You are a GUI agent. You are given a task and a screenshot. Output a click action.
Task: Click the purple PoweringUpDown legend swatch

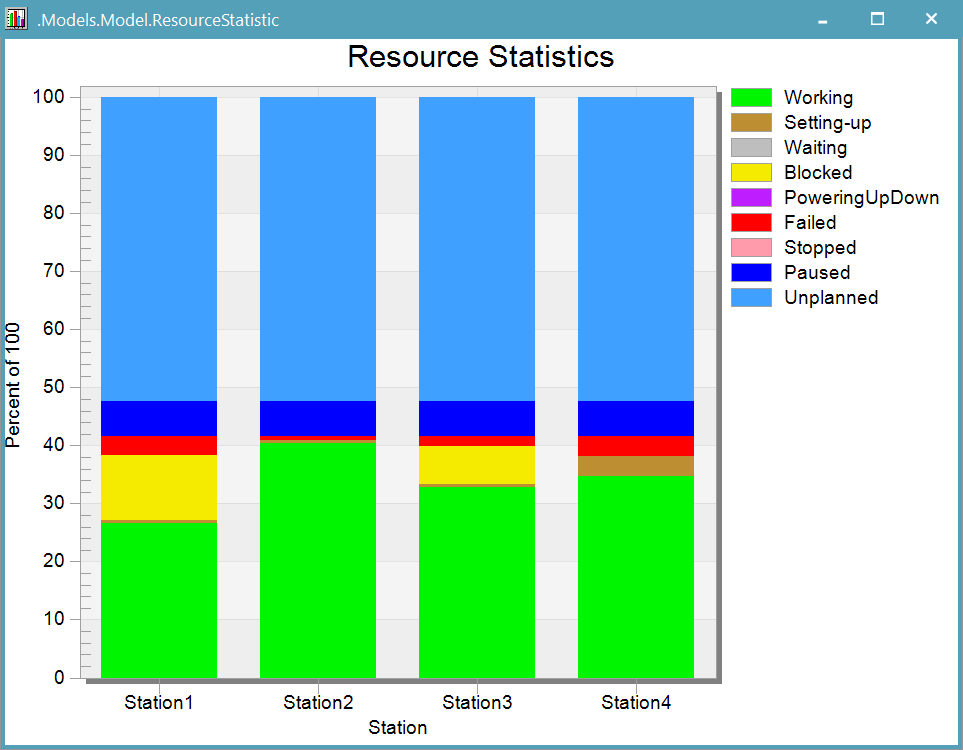click(751, 198)
